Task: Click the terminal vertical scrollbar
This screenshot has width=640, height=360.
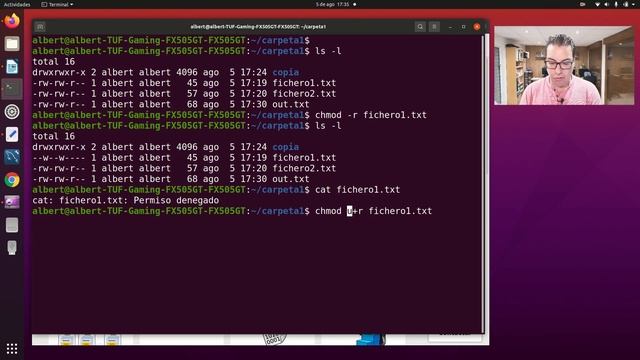Action: coord(483,184)
